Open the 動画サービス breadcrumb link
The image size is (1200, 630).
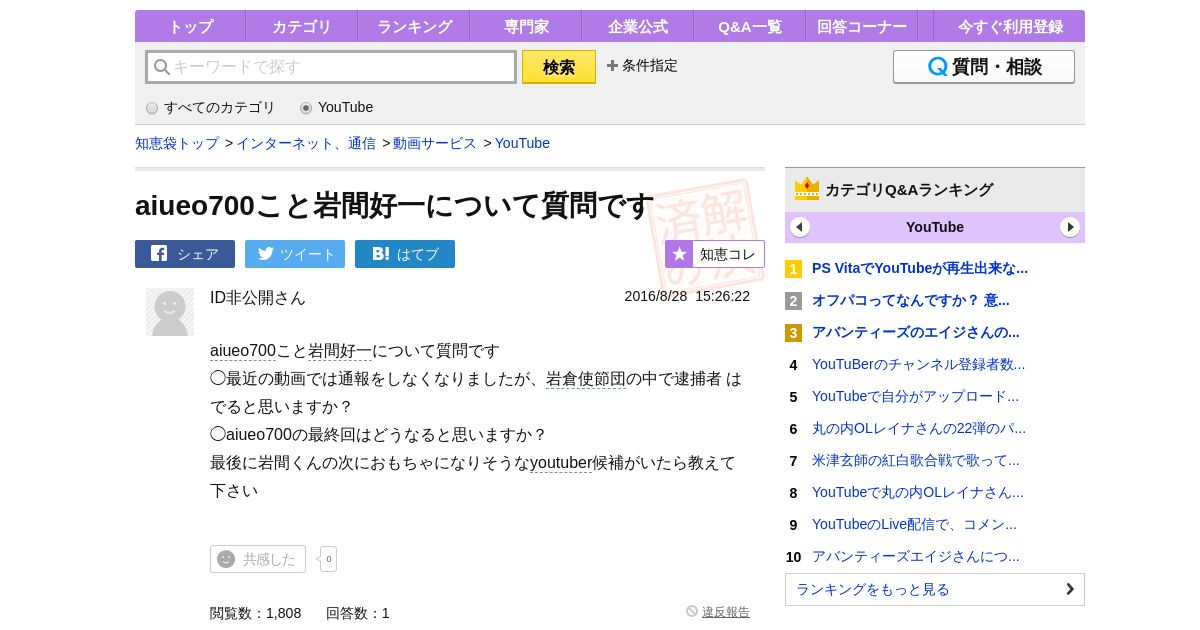click(x=435, y=143)
